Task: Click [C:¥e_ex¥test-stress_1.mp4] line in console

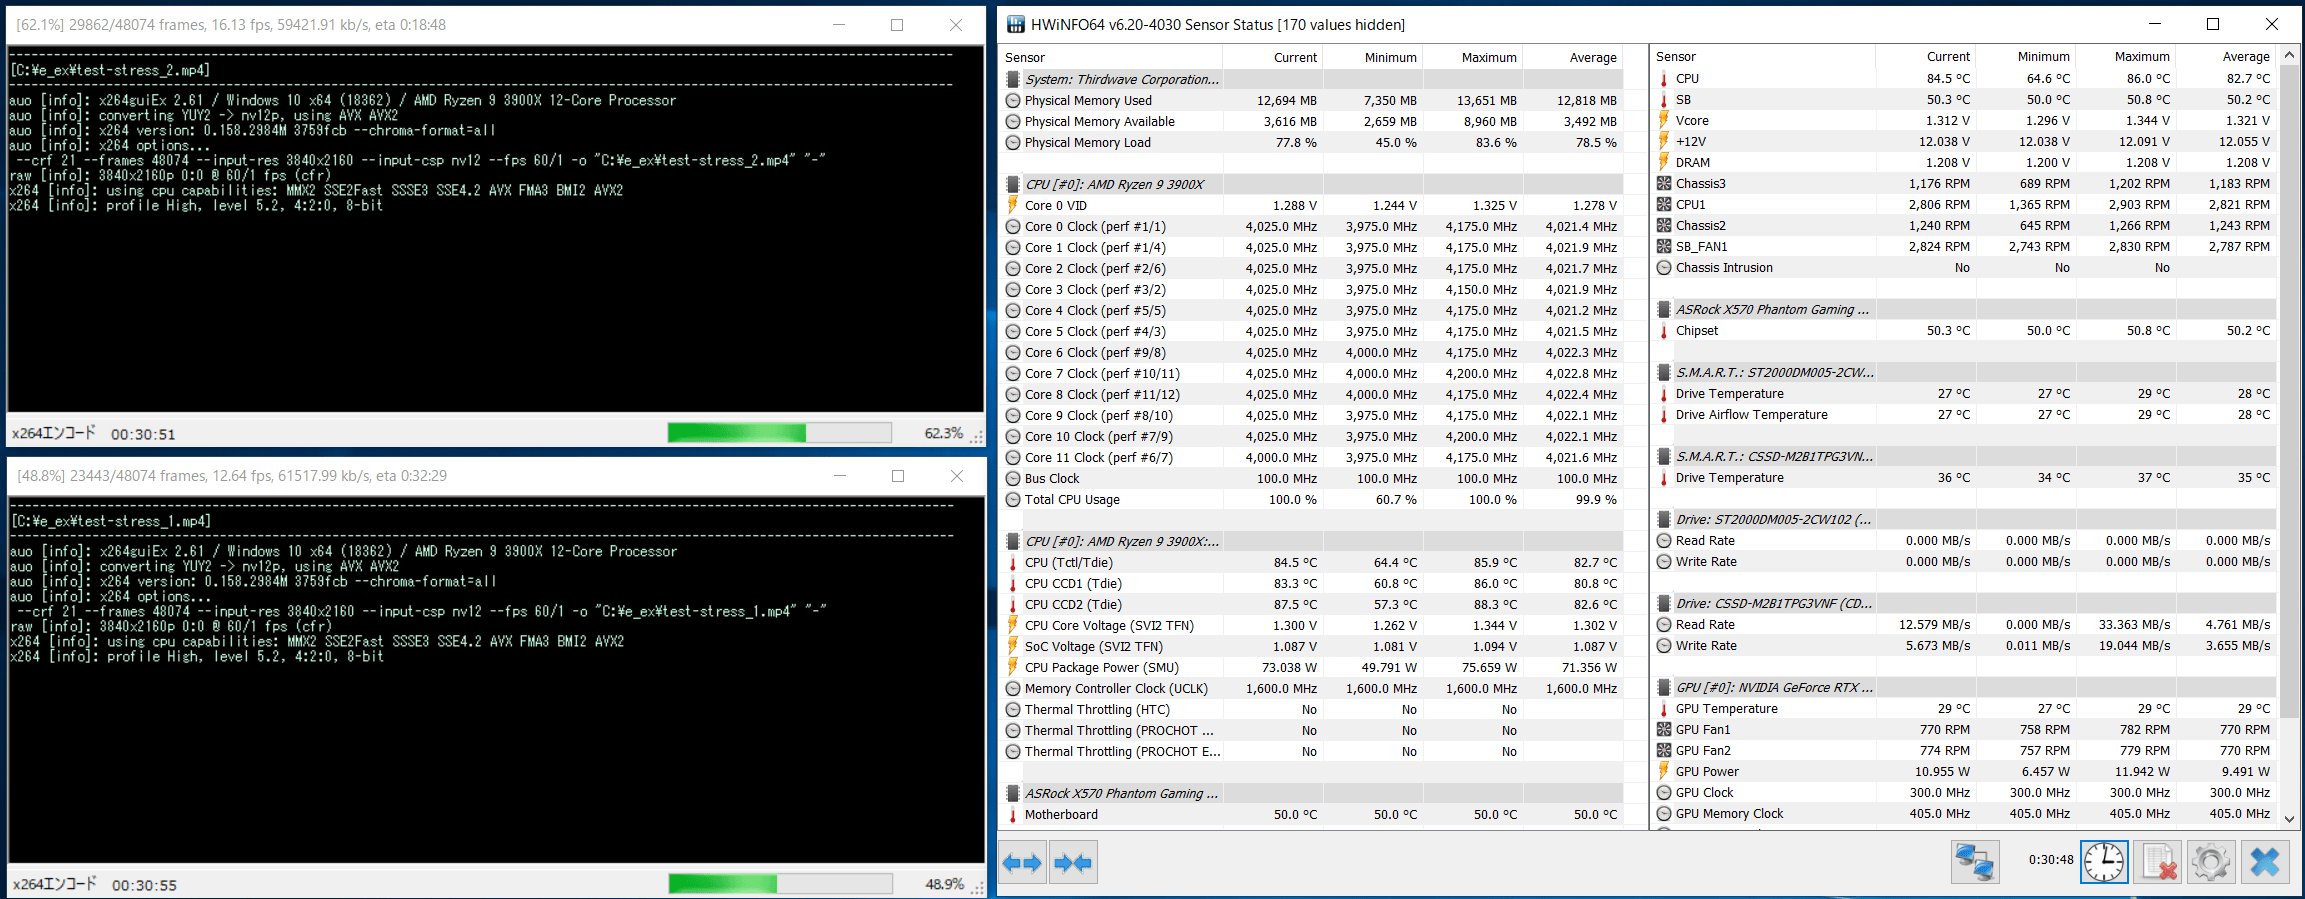Action: 110,521
